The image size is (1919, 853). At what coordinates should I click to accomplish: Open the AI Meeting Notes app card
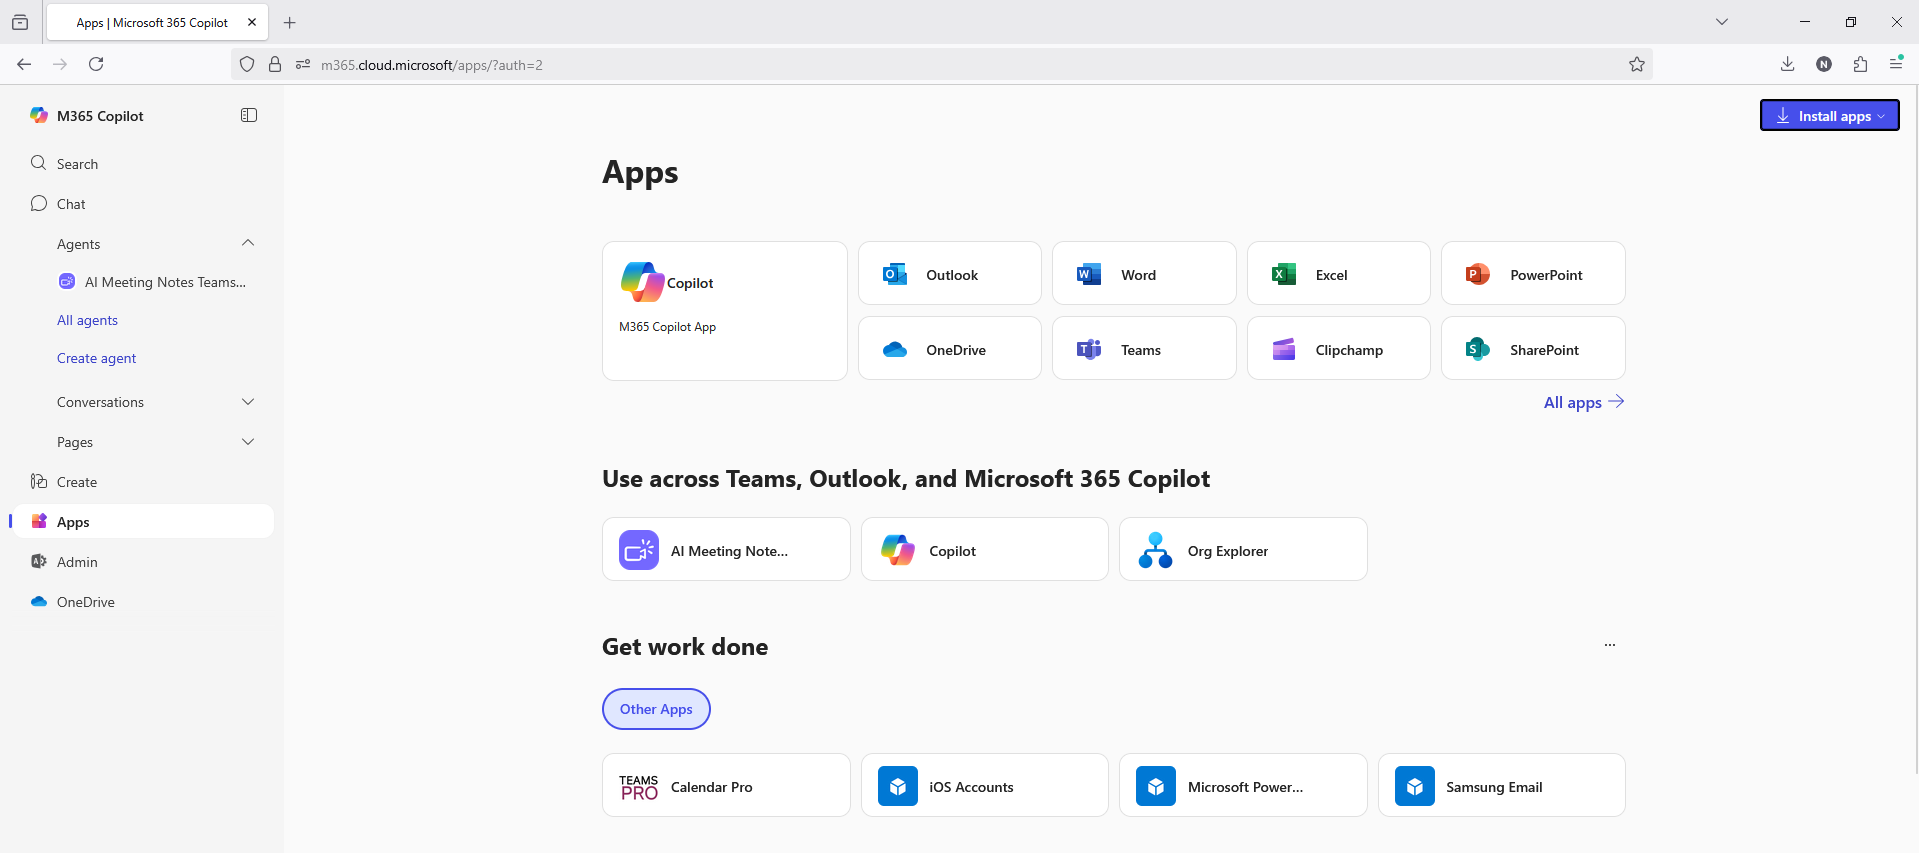726,550
